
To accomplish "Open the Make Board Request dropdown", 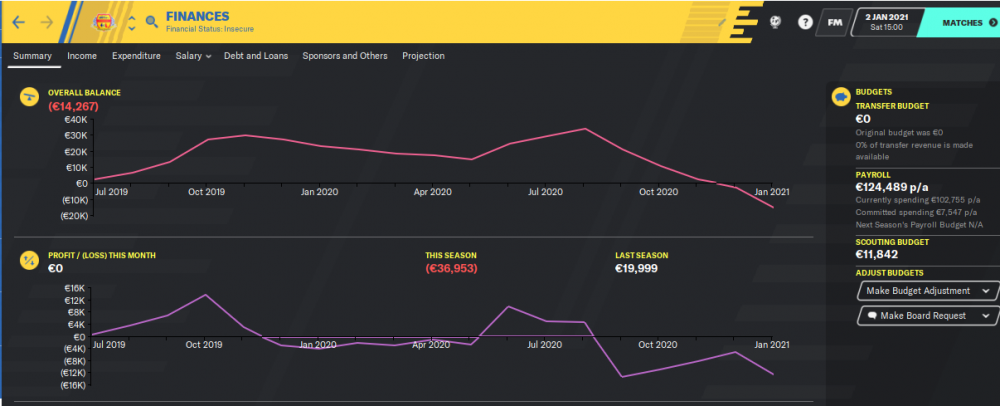I will (x=926, y=315).
